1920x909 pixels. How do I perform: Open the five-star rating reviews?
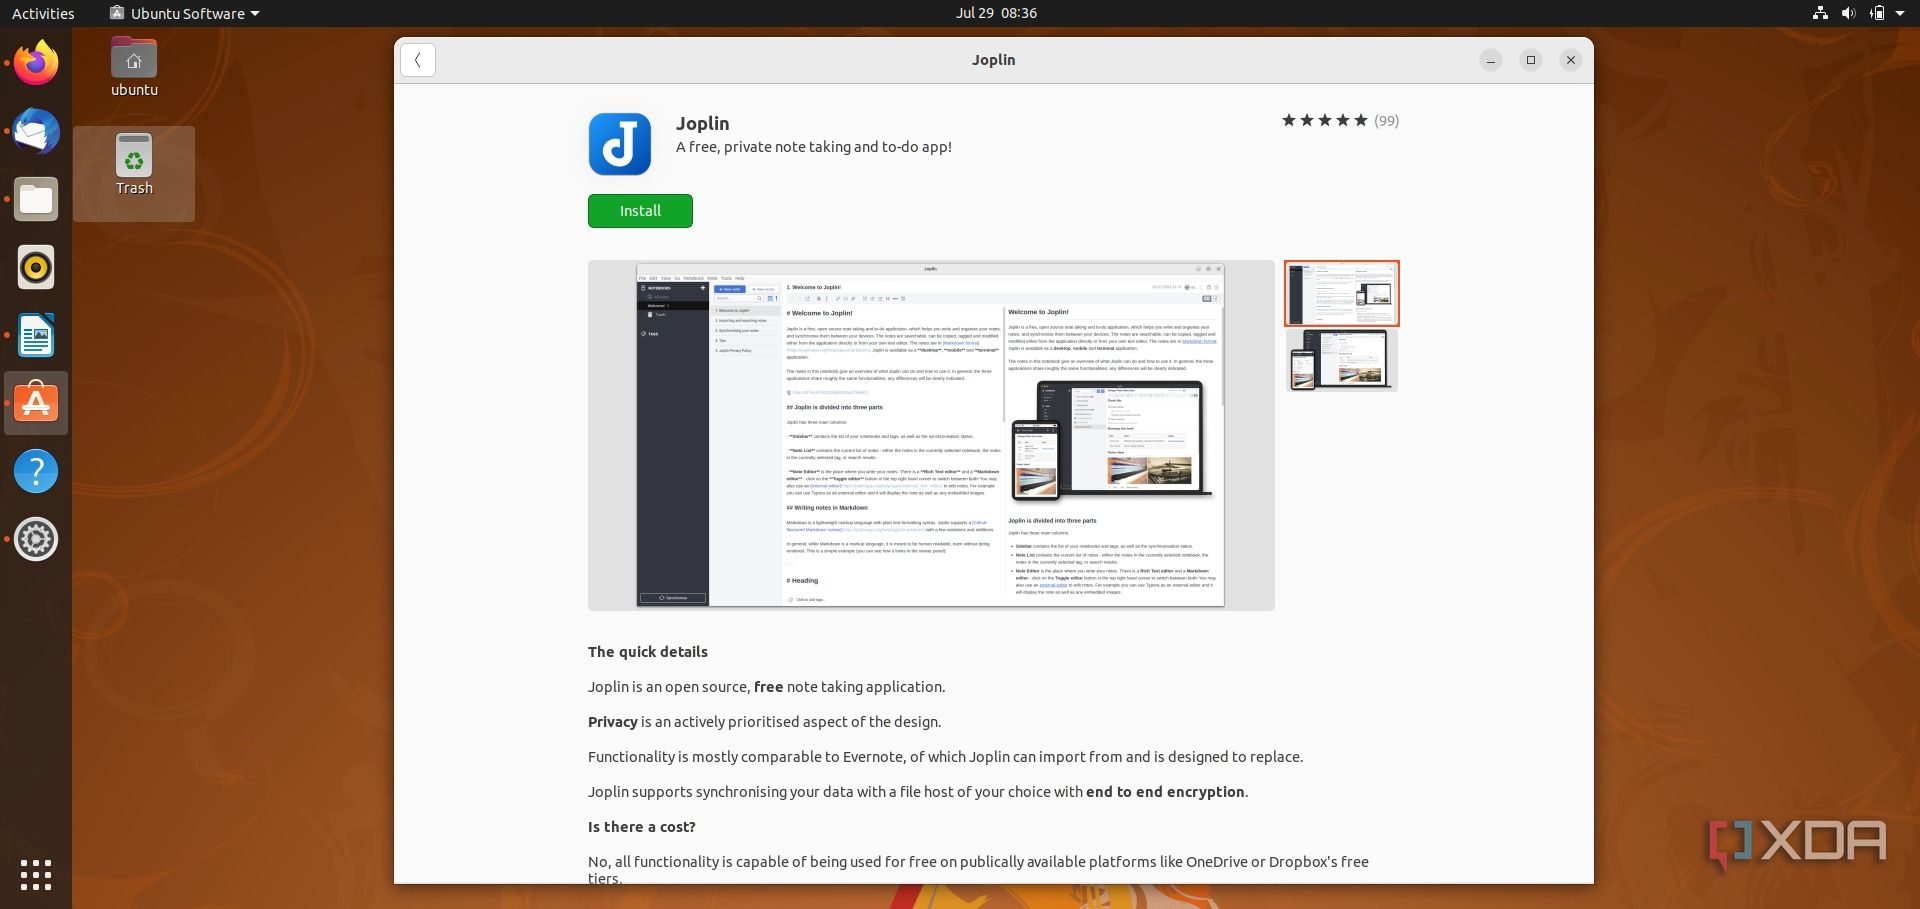pyautogui.click(x=1325, y=121)
